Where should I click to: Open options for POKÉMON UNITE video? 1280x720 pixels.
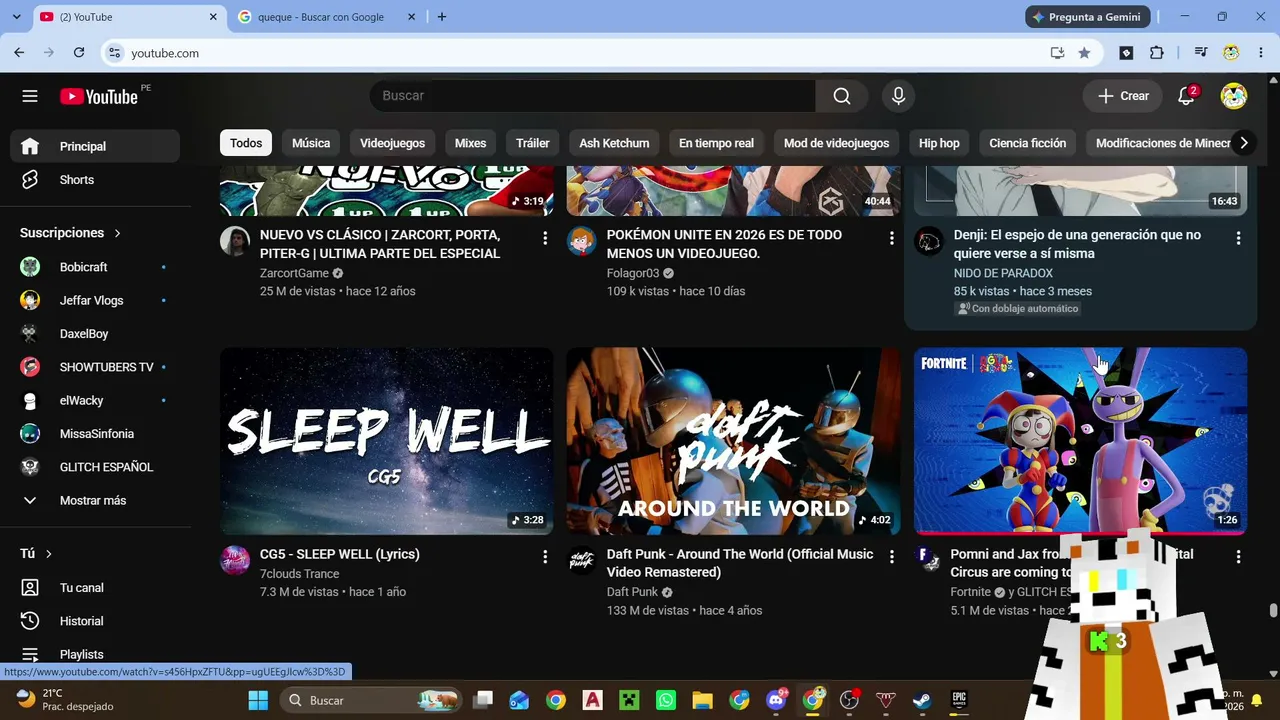892,238
